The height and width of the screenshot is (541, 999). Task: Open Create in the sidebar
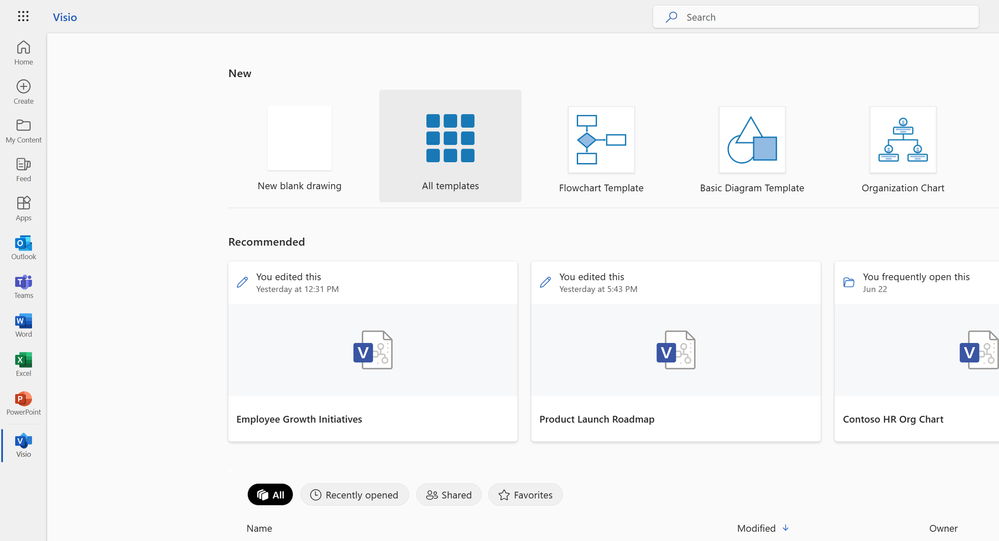coord(24,92)
